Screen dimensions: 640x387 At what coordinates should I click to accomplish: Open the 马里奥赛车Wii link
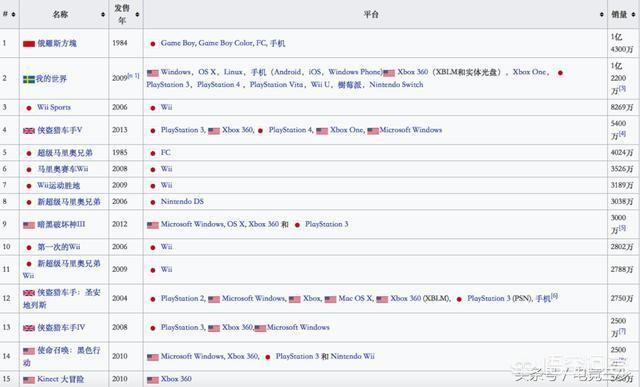tap(63, 169)
